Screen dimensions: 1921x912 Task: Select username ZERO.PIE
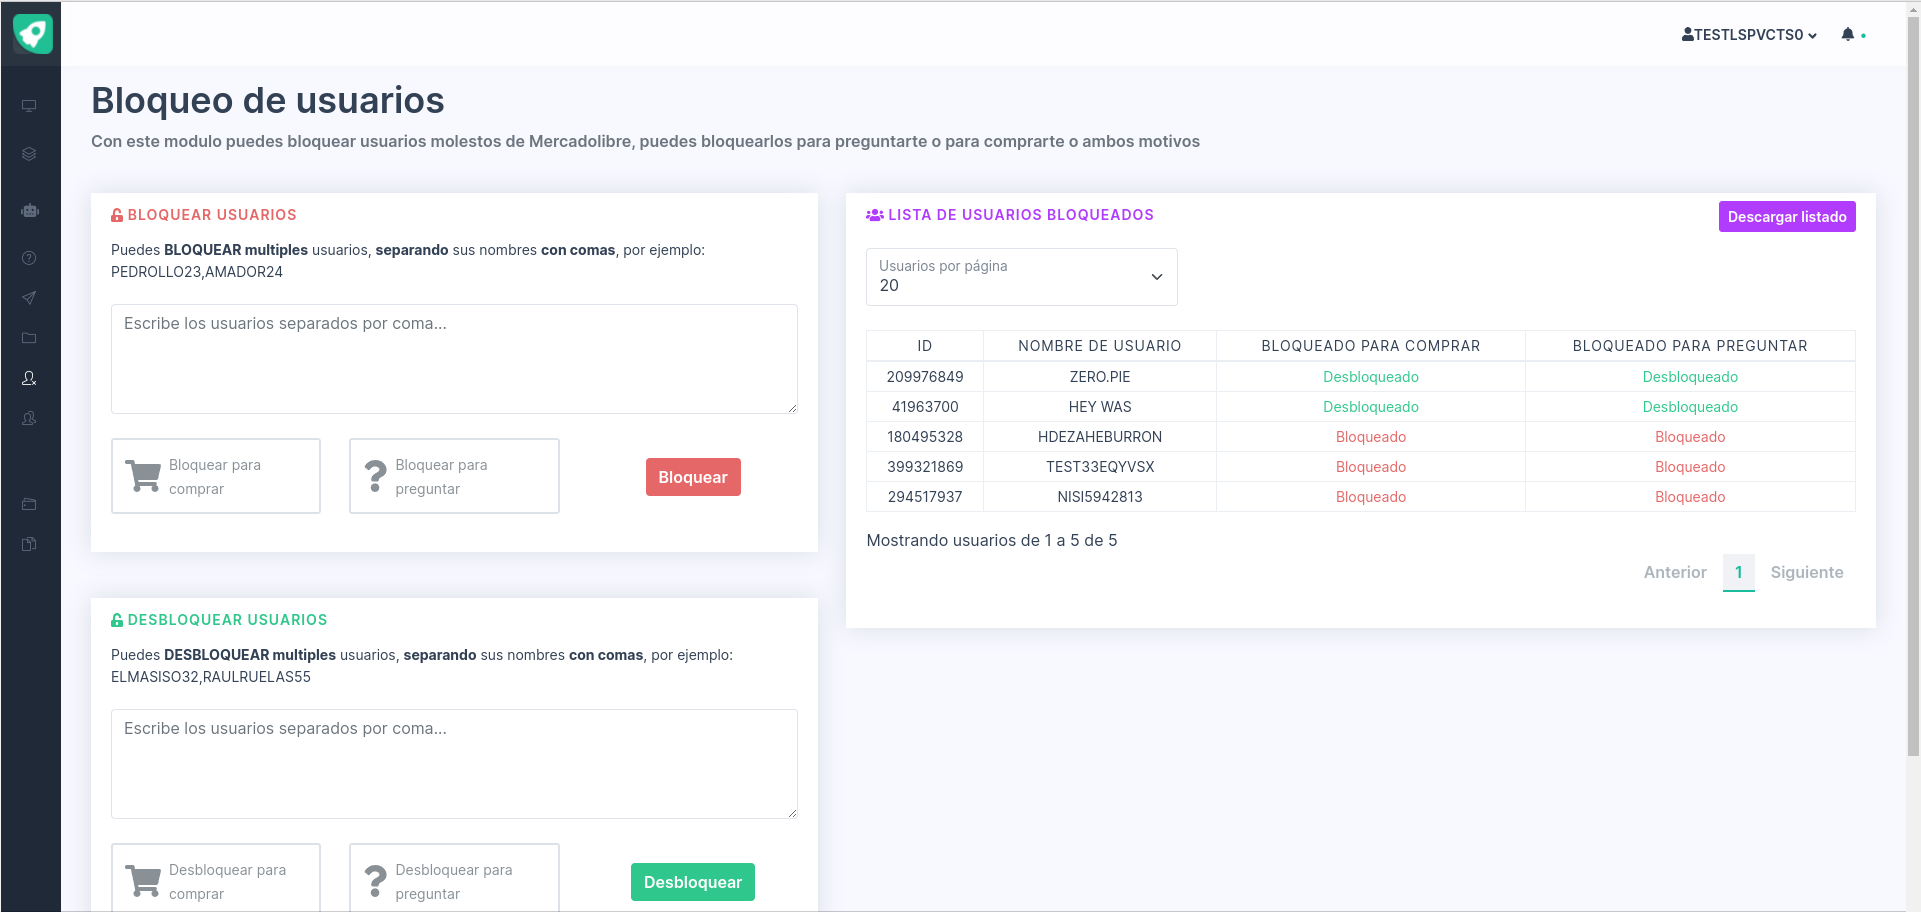click(x=1100, y=377)
